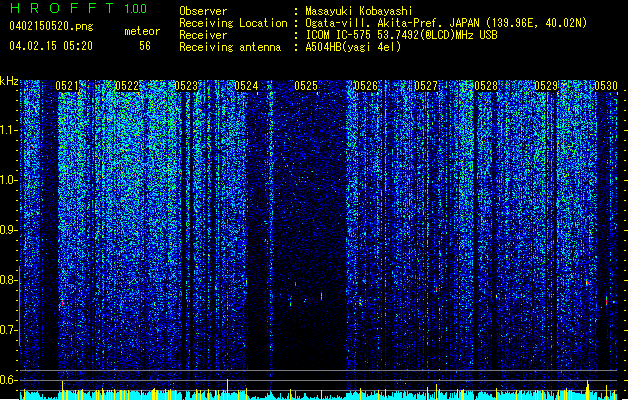Click the 0522 time marker
The image size is (629, 400).
(x=127, y=86)
